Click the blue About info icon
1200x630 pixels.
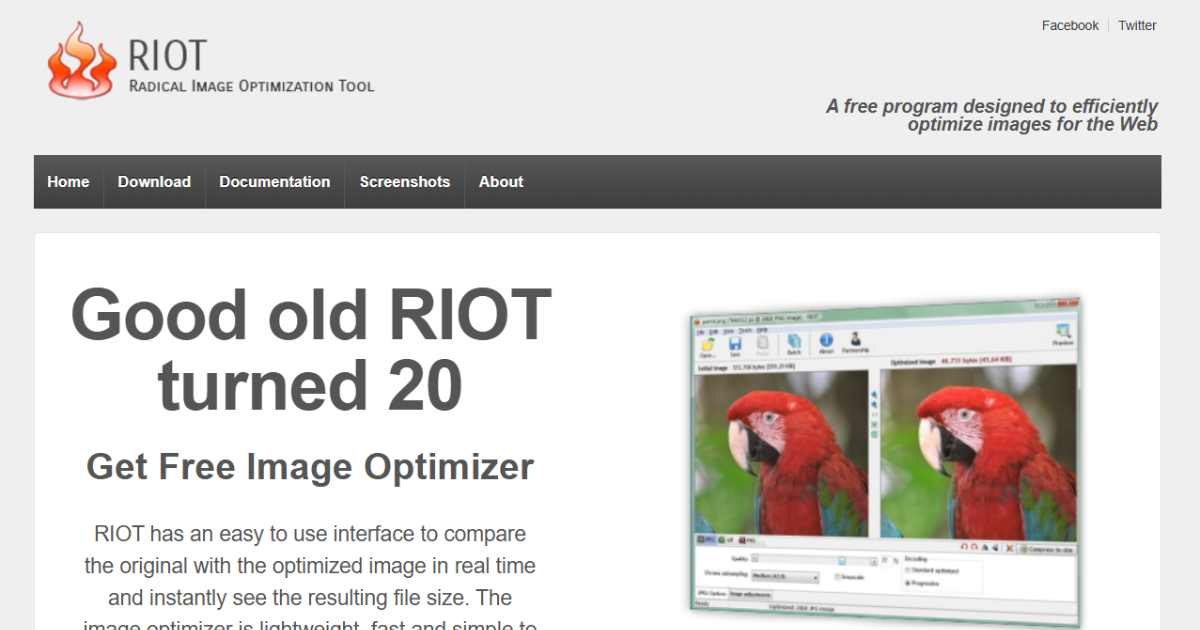click(x=826, y=341)
